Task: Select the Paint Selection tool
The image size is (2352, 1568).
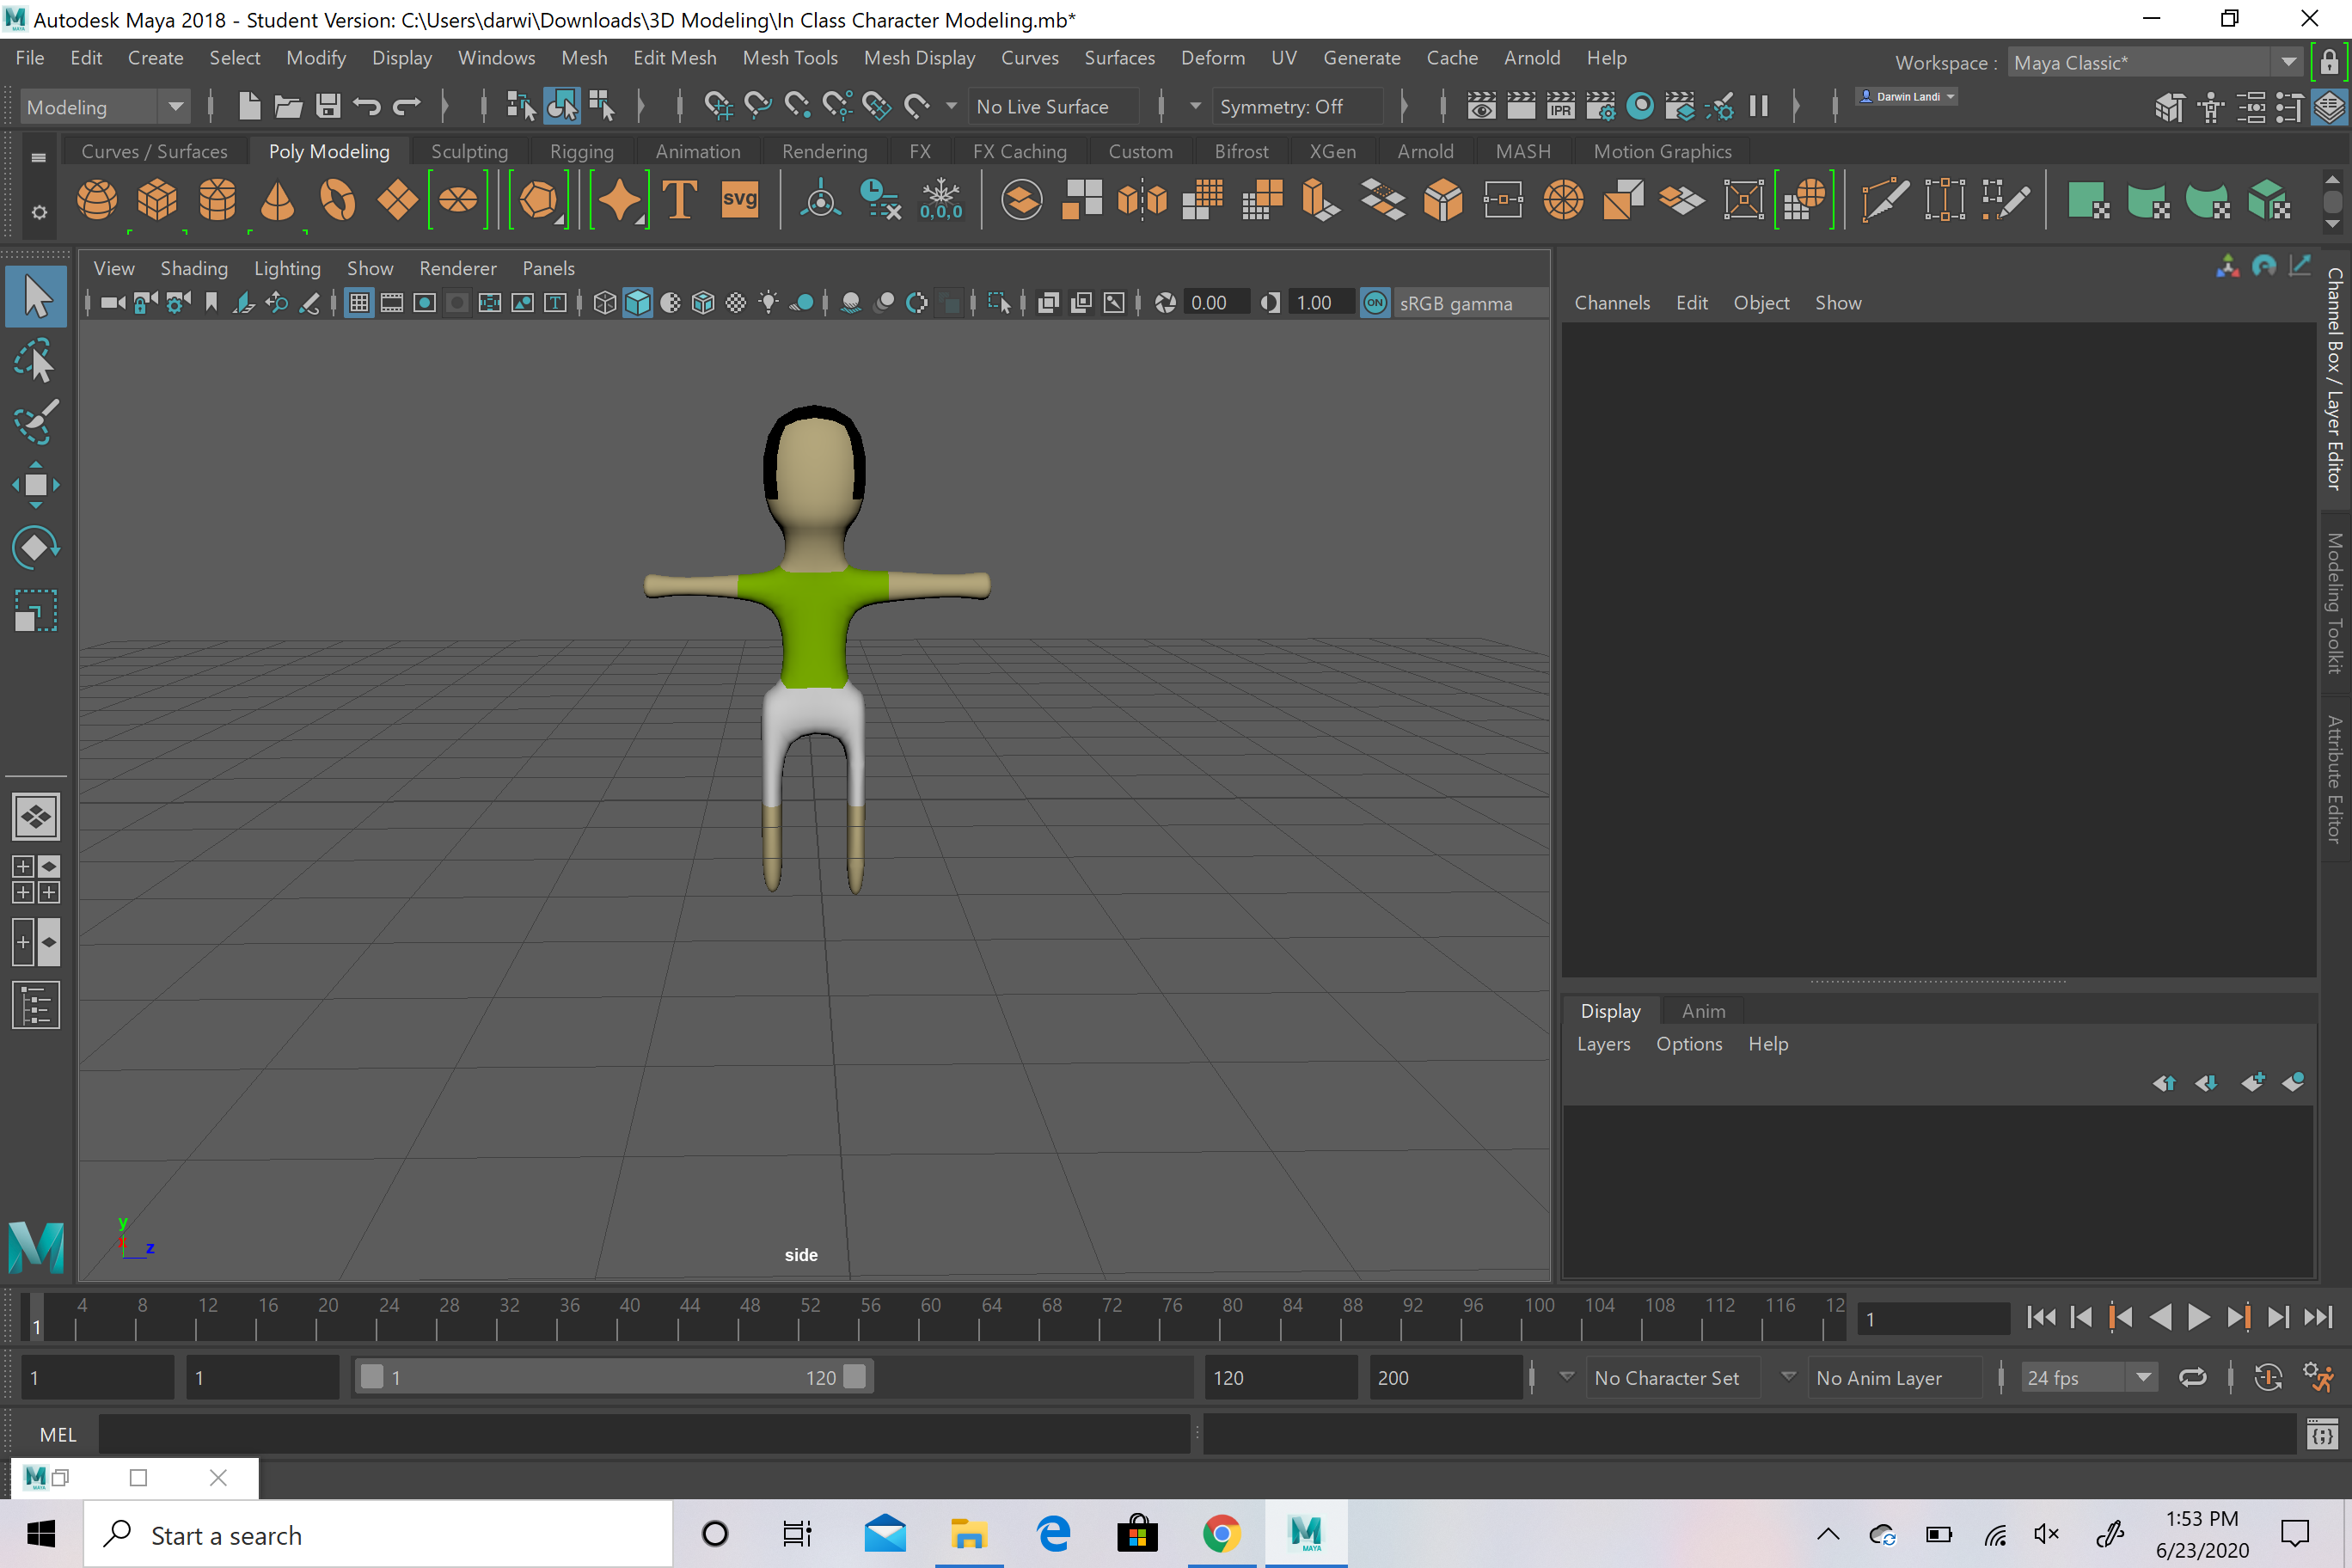Action: point(36,421)
